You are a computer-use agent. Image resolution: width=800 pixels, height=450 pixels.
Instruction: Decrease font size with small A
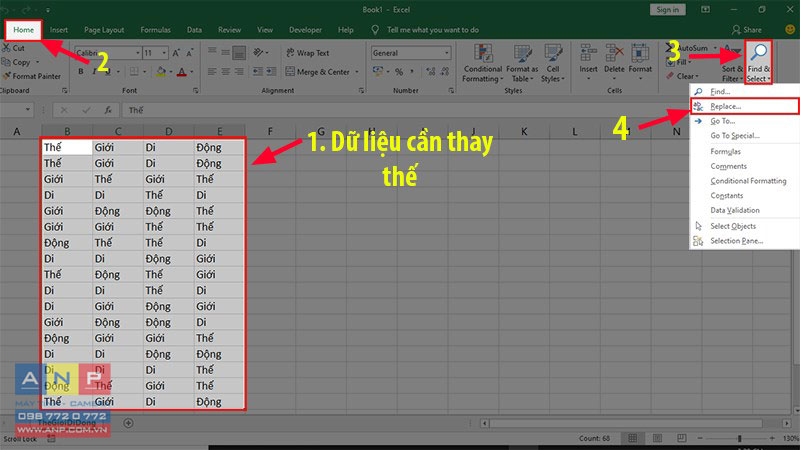pos(190,53)
